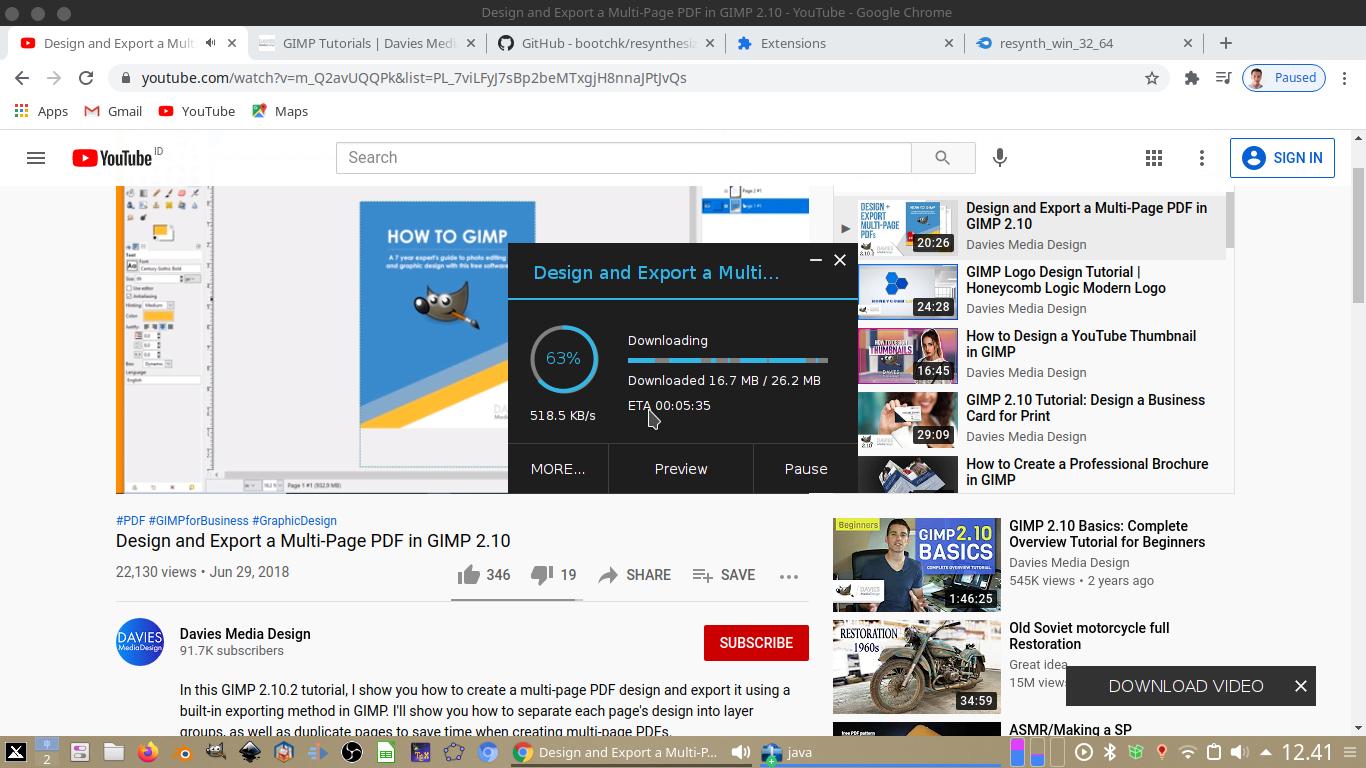Open a new Chrome tab
Viewport: 1366px width, 768px height.
click(x=1226, y=43)
